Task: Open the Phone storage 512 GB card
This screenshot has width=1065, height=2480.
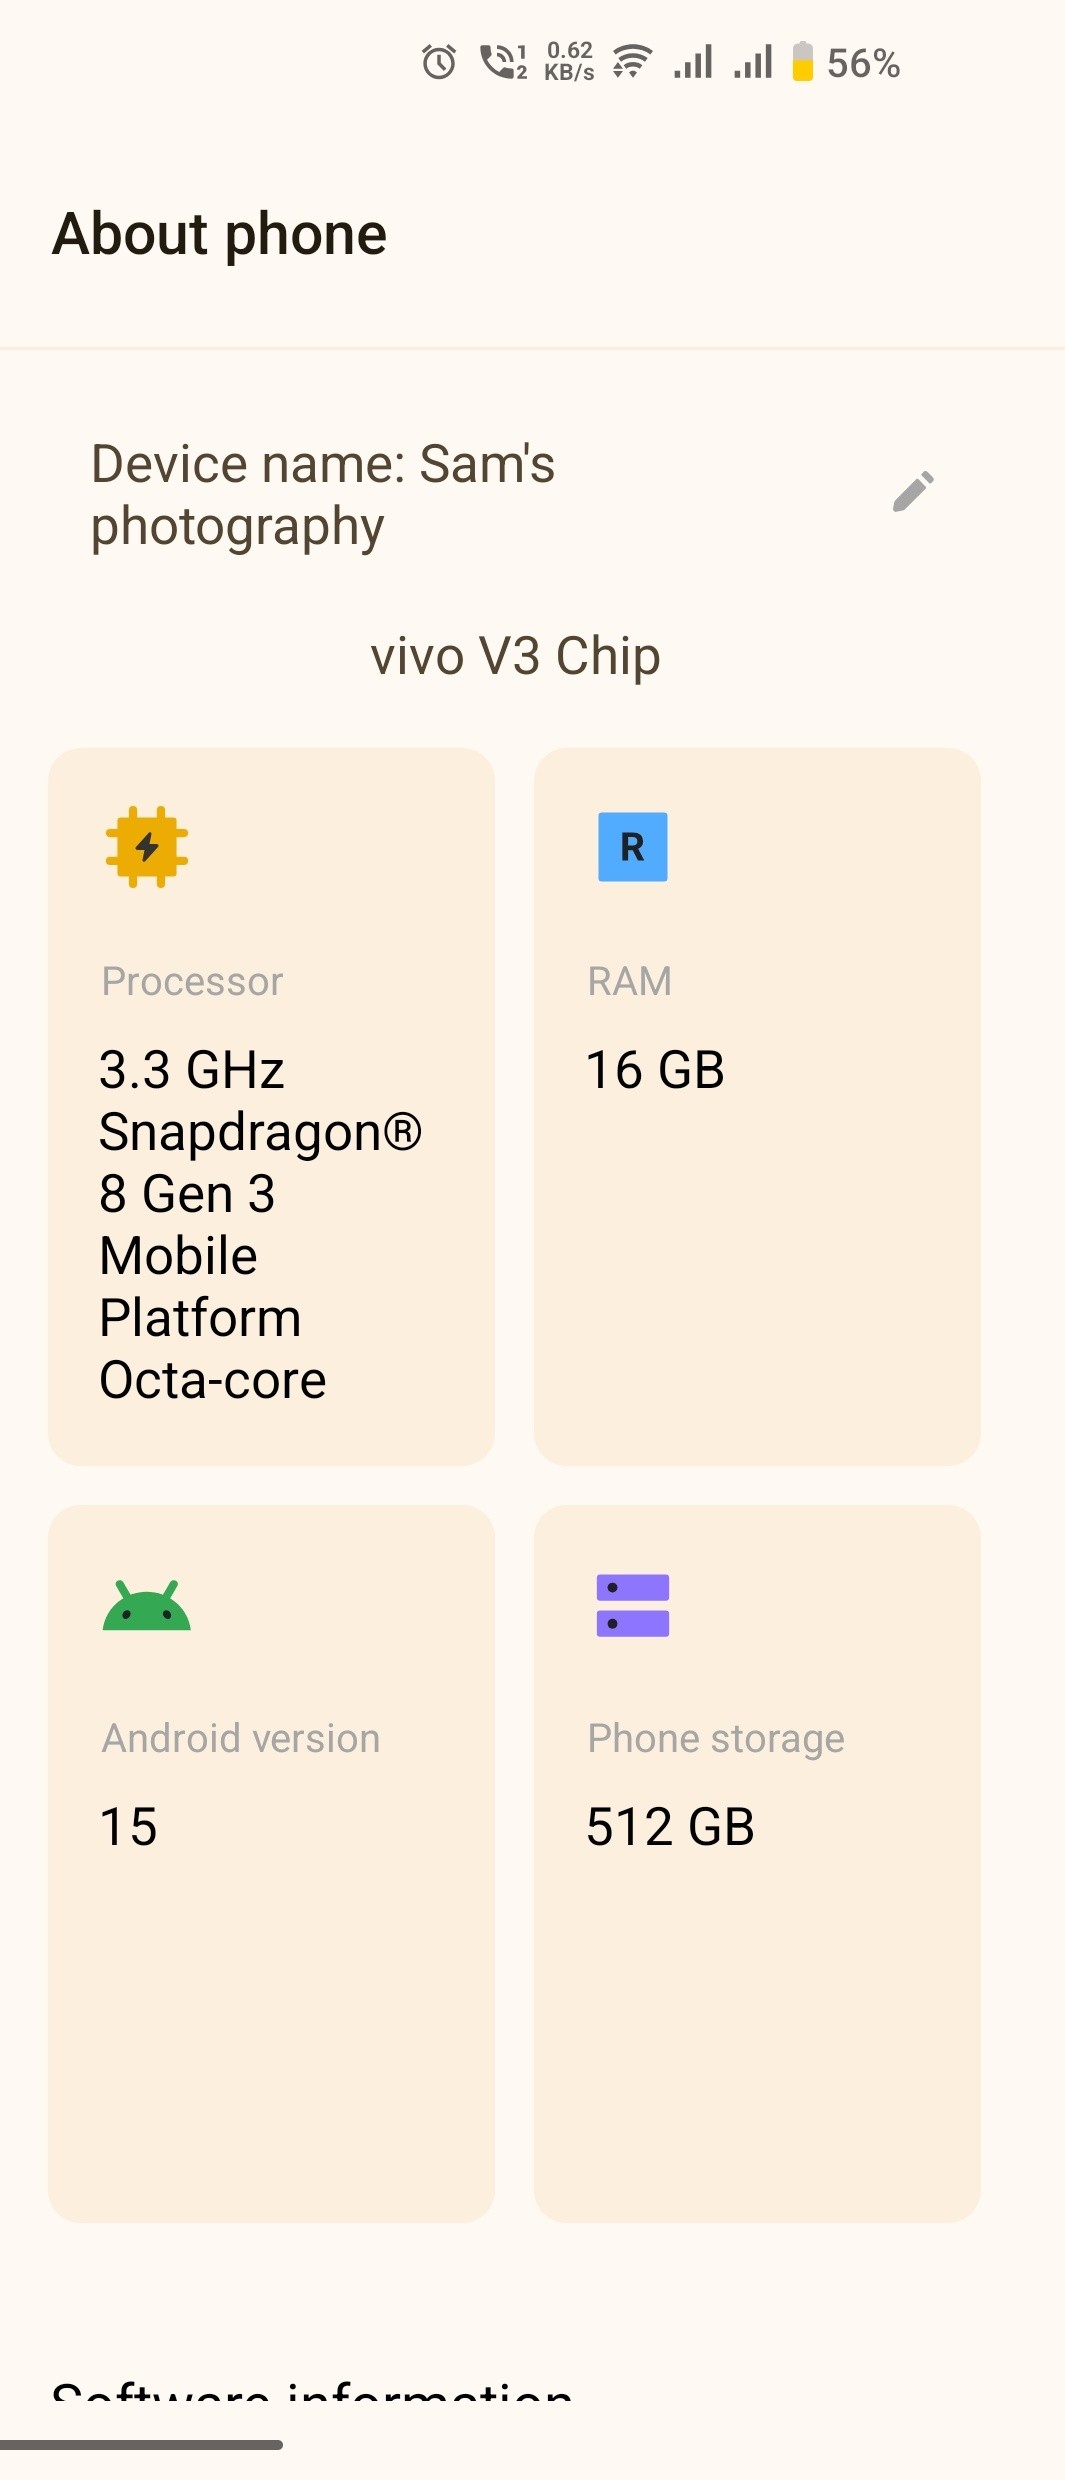Action: 757,1864
